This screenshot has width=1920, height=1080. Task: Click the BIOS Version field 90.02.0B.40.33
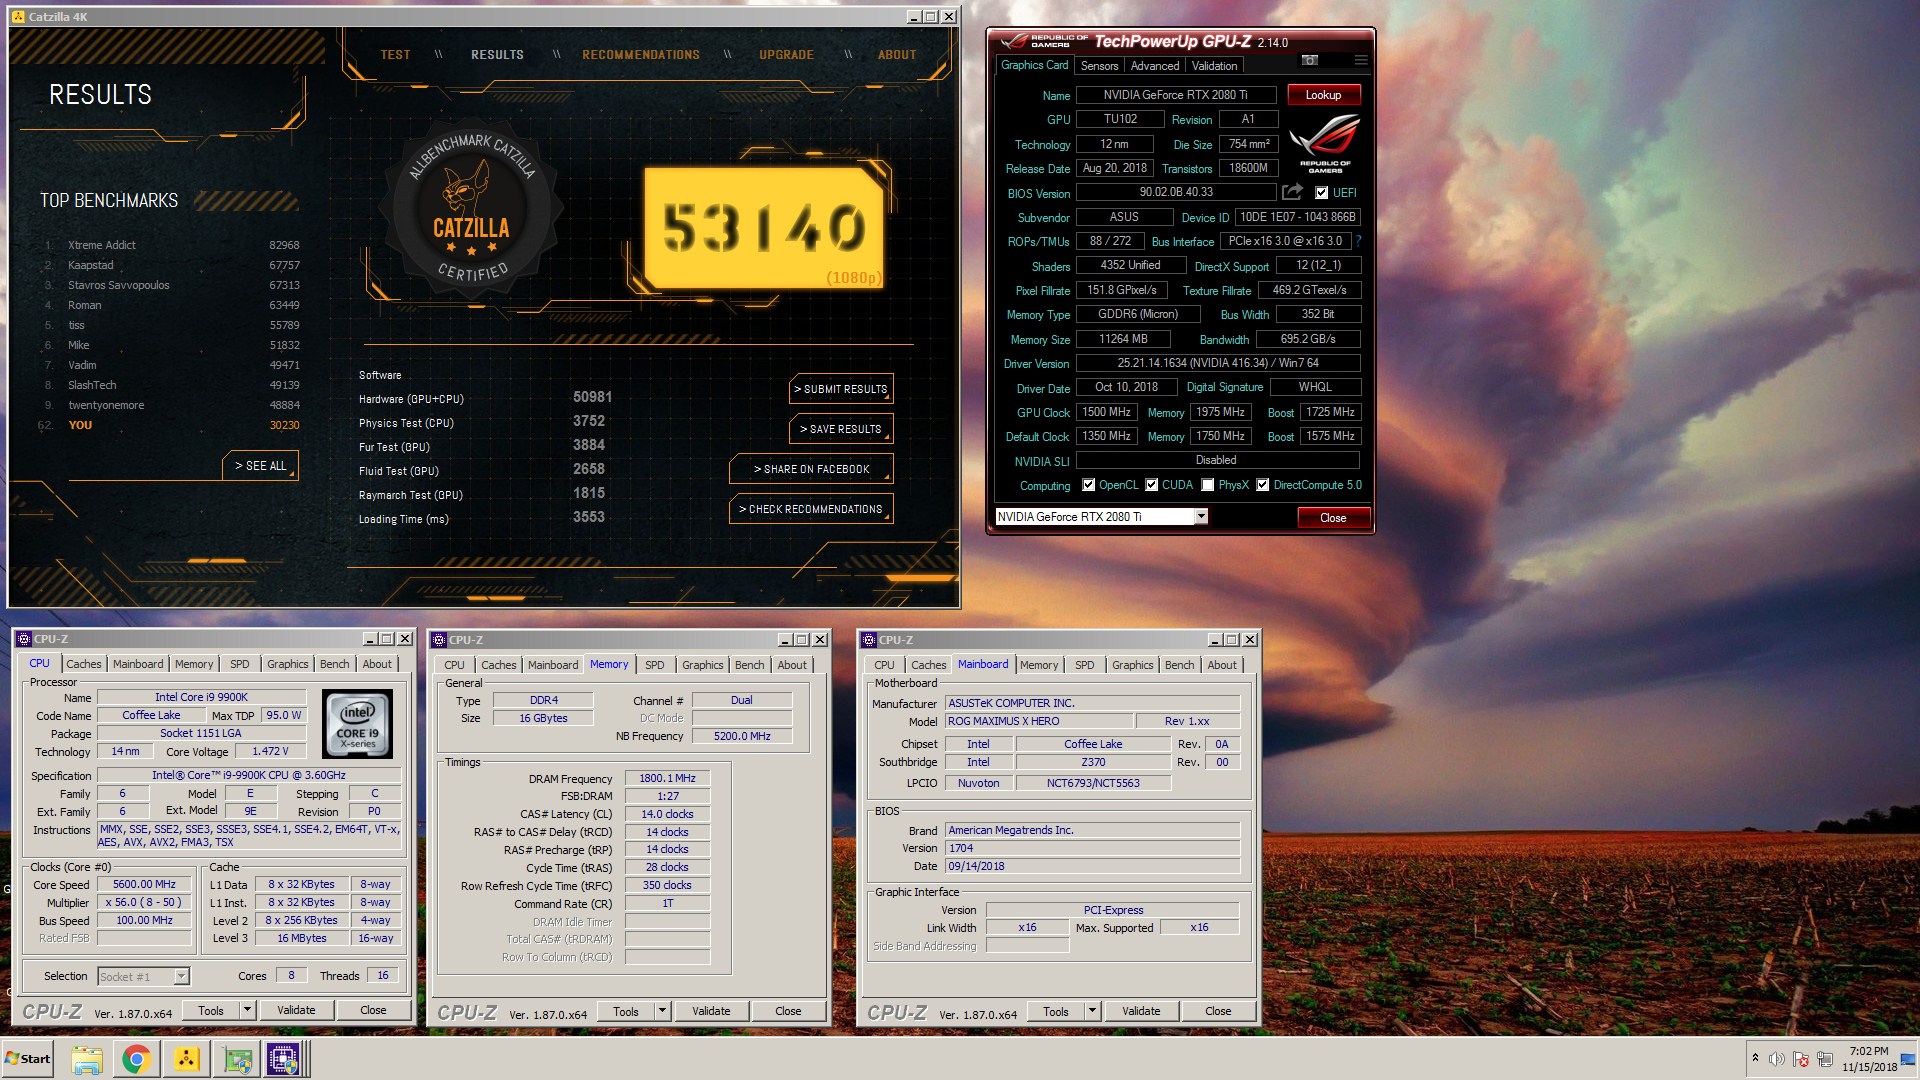[1176, 192]
